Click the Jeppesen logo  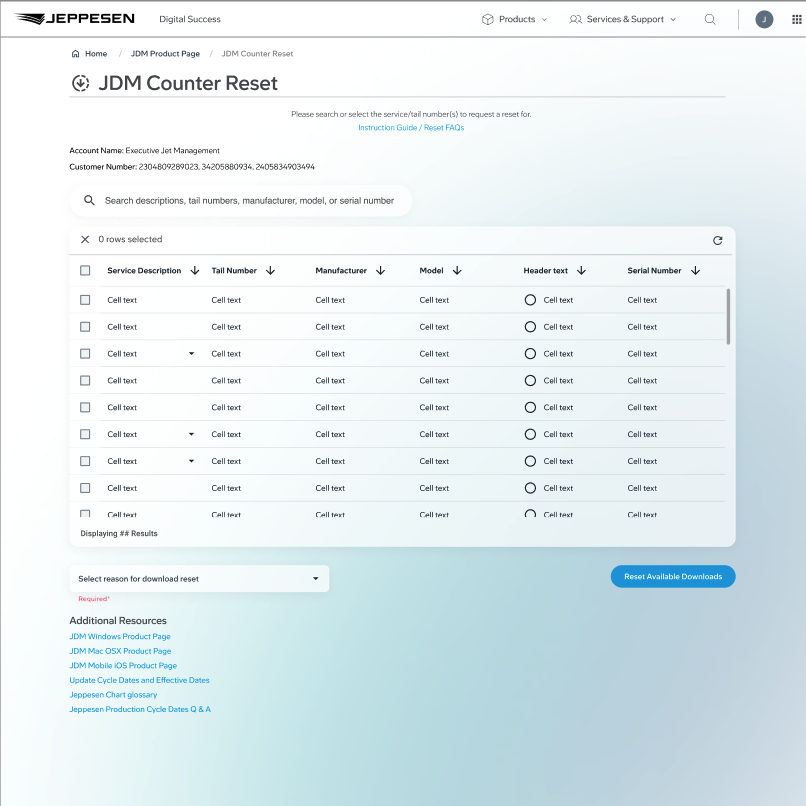[75, 19]
